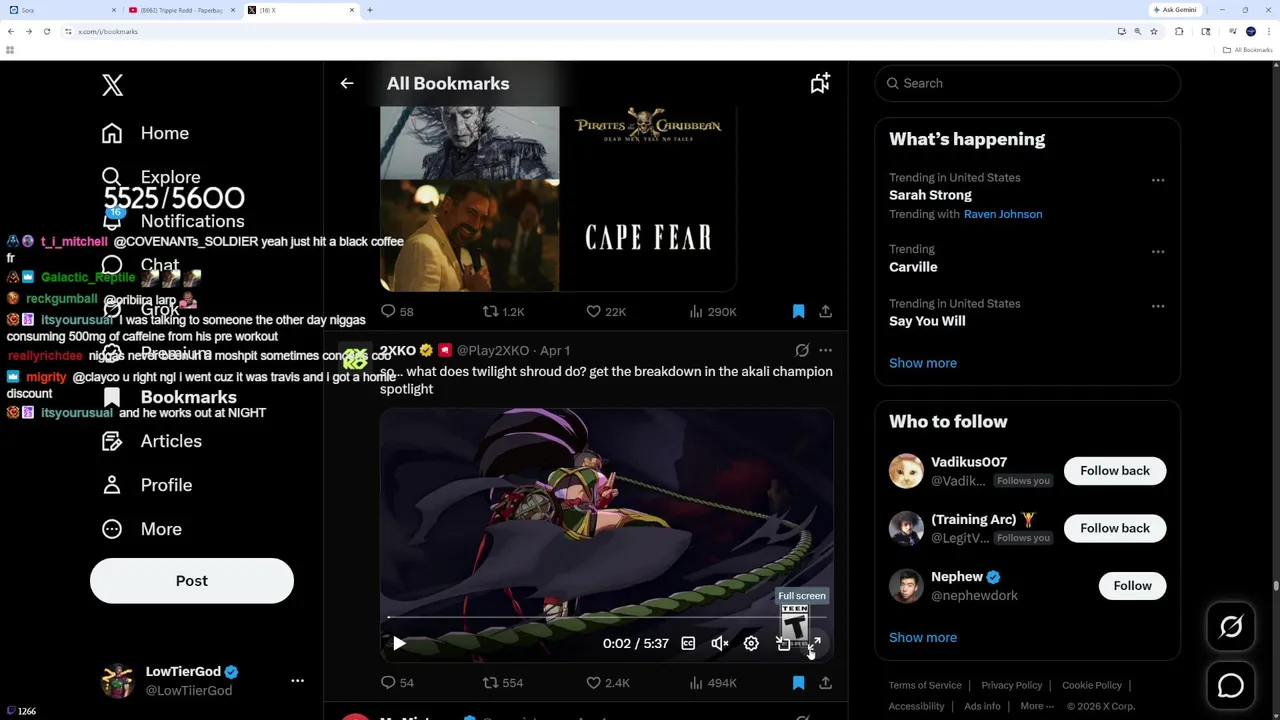Enter full screen video mode
The width and height of the screenshot is (1280, 720).
[x=814, y=644]
